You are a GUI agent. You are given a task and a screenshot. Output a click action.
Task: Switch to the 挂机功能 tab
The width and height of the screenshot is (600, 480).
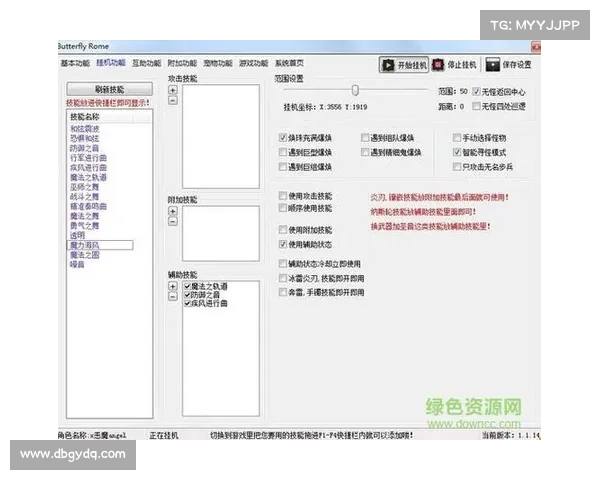click(x=111, y=63)
